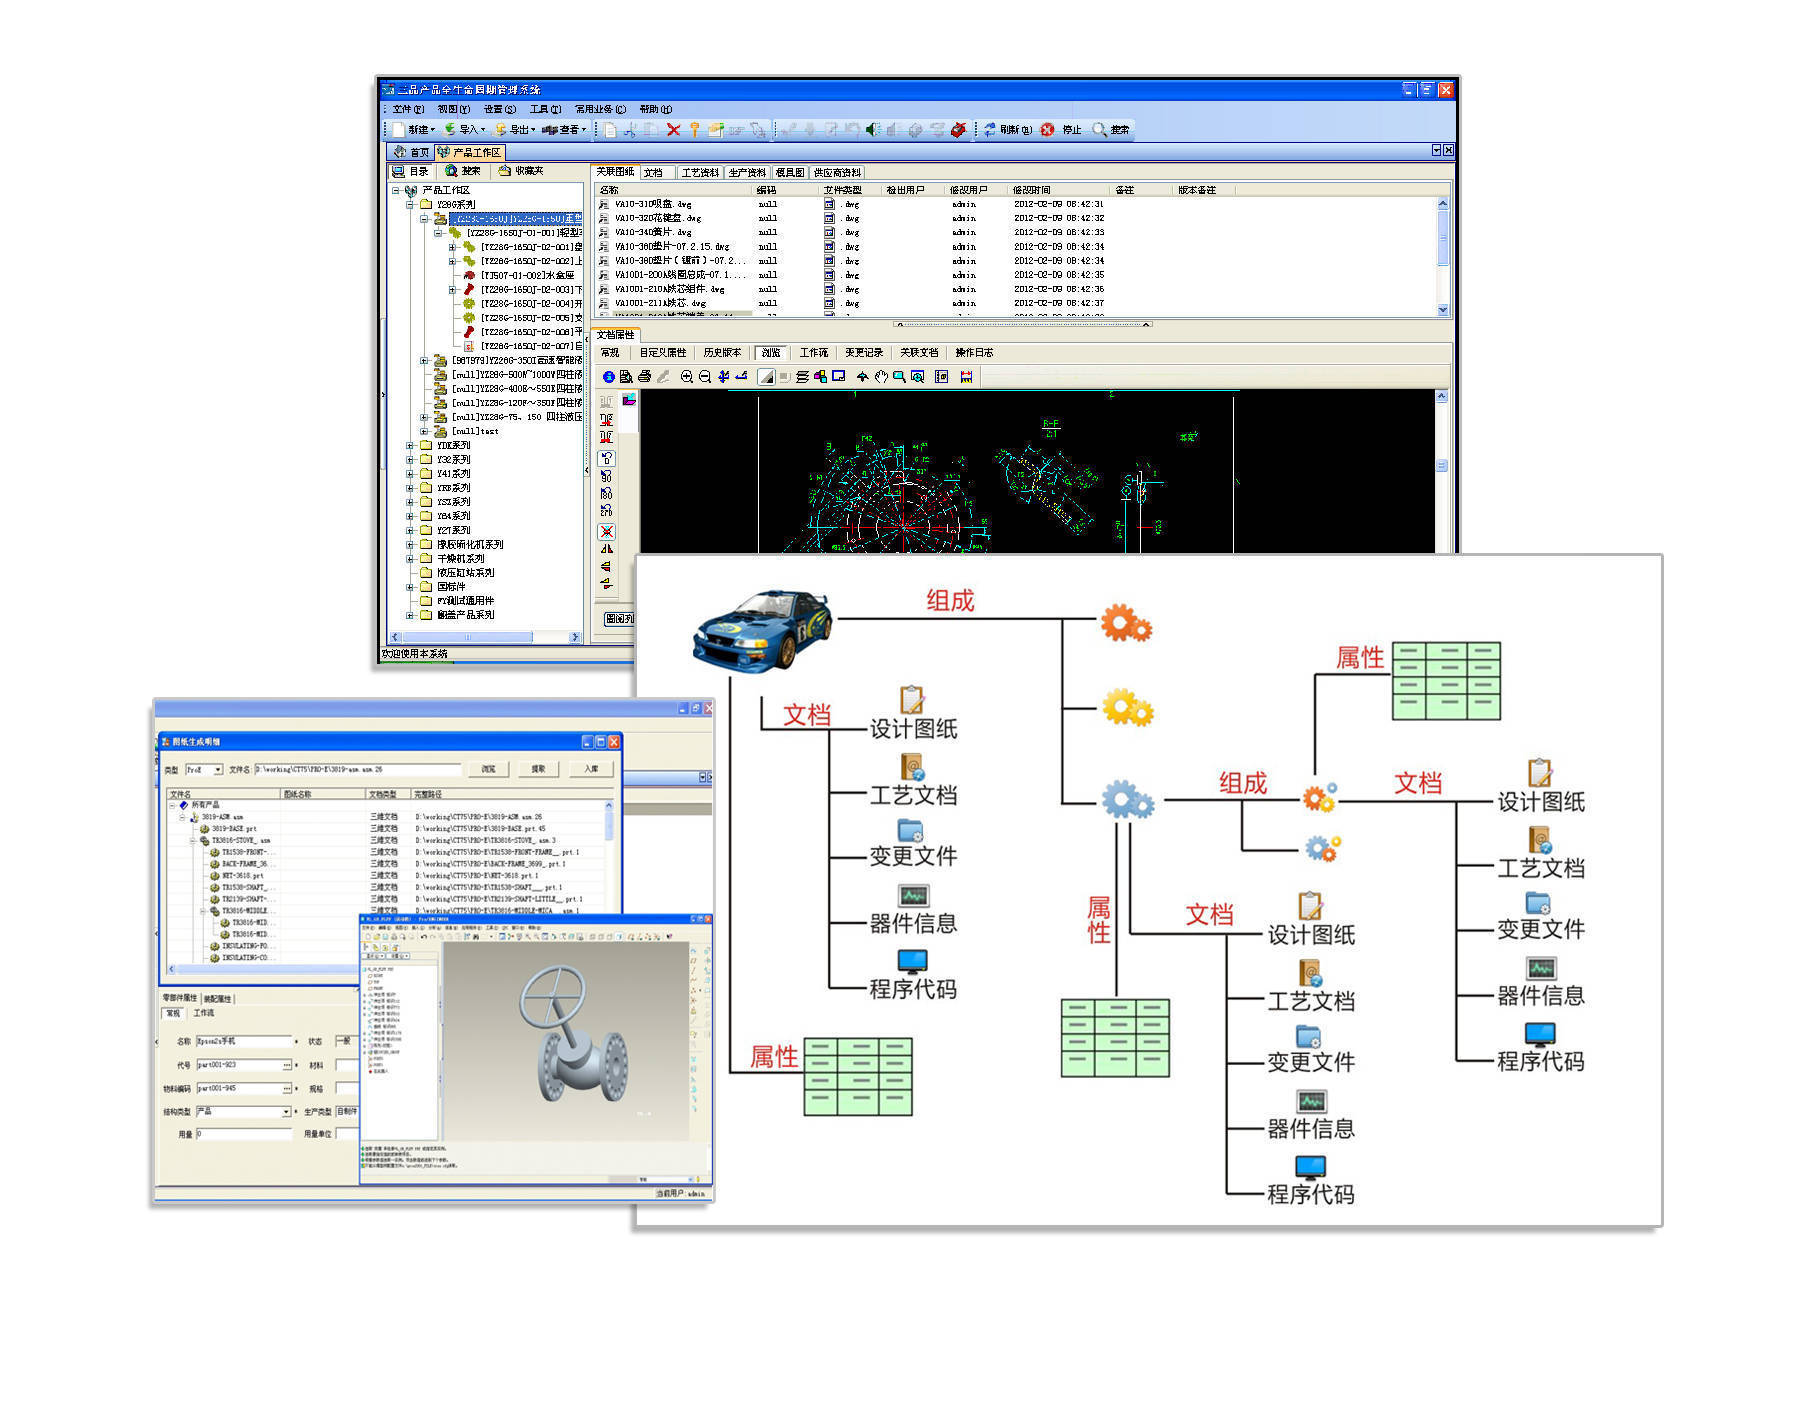1804x1408 pixels.
Task: Open the 文件 menu
Action: [408, 109]
